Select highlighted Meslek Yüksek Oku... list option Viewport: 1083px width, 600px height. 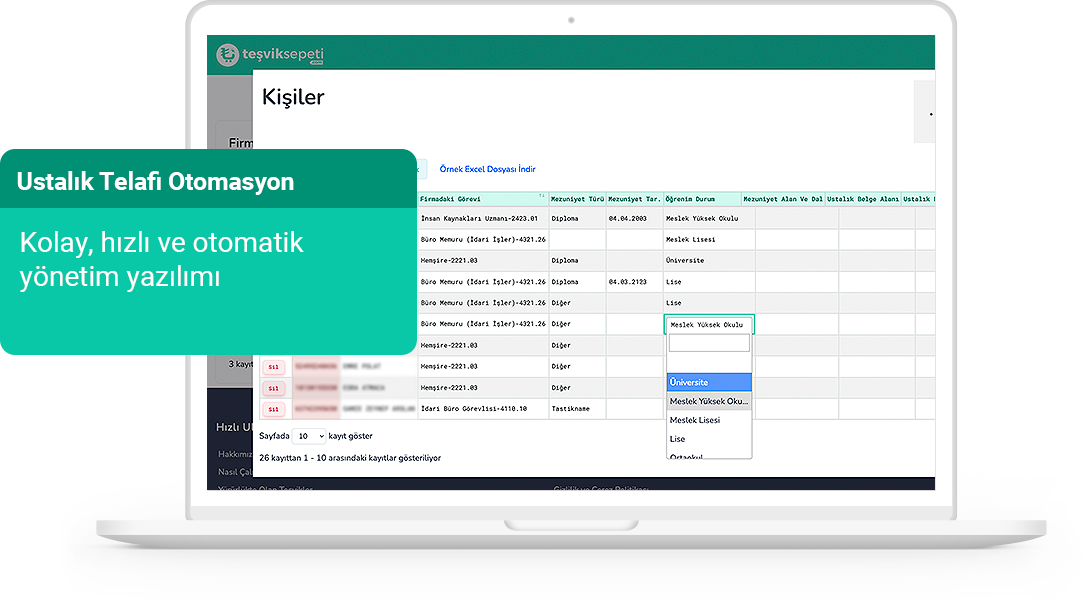point(709,401)
